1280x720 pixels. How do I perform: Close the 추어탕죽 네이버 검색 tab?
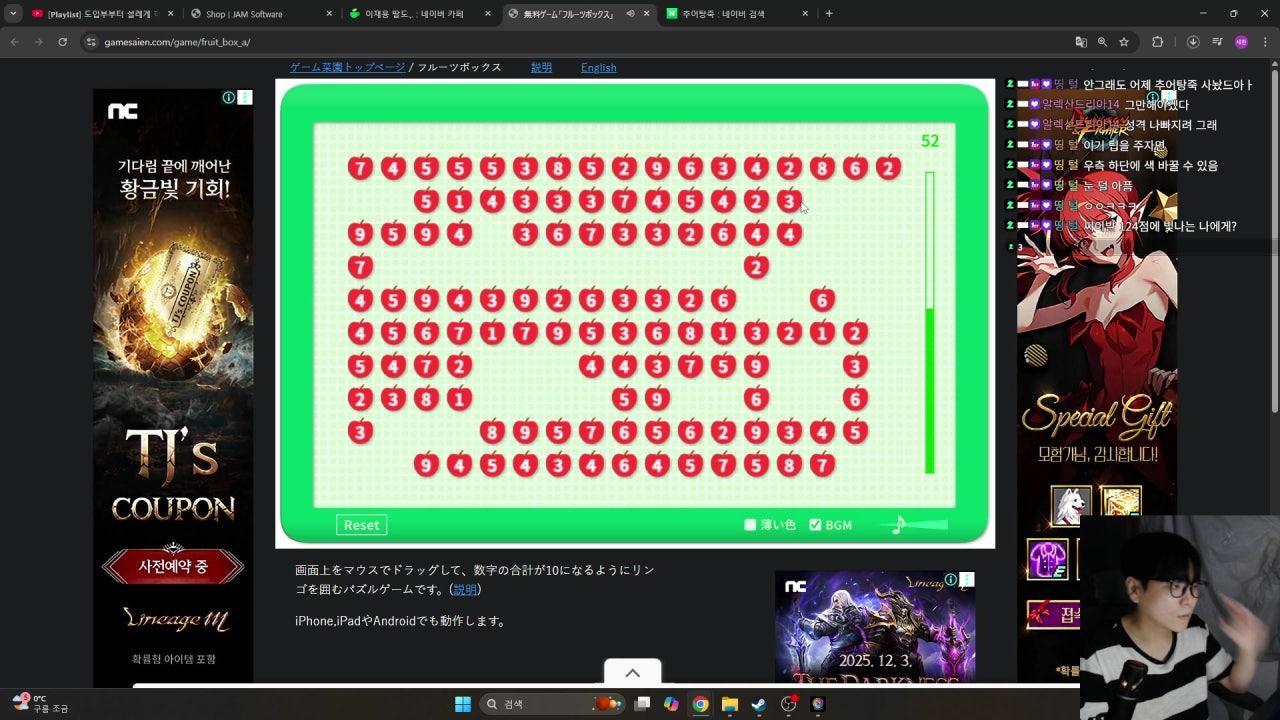805,14
